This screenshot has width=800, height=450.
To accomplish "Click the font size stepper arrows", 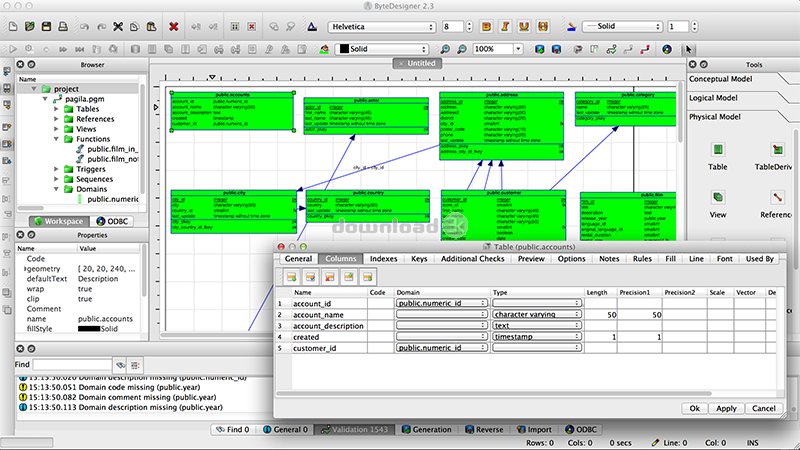I will (469, 27).
